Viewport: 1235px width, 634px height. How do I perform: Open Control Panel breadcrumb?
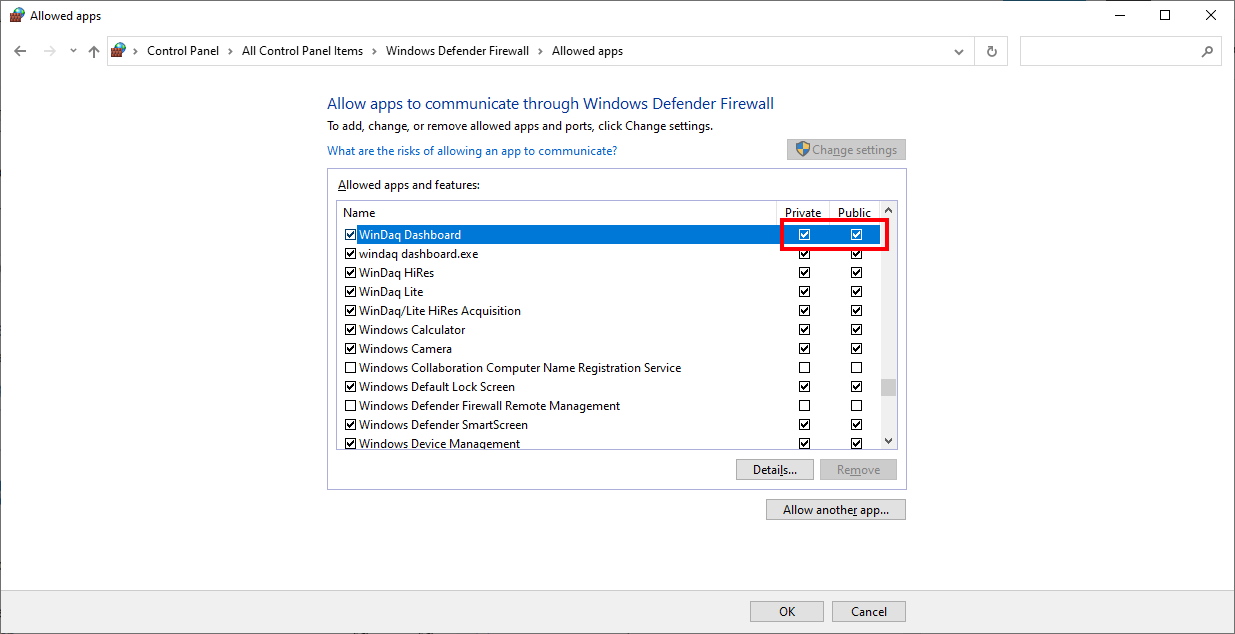coord(183,51)
